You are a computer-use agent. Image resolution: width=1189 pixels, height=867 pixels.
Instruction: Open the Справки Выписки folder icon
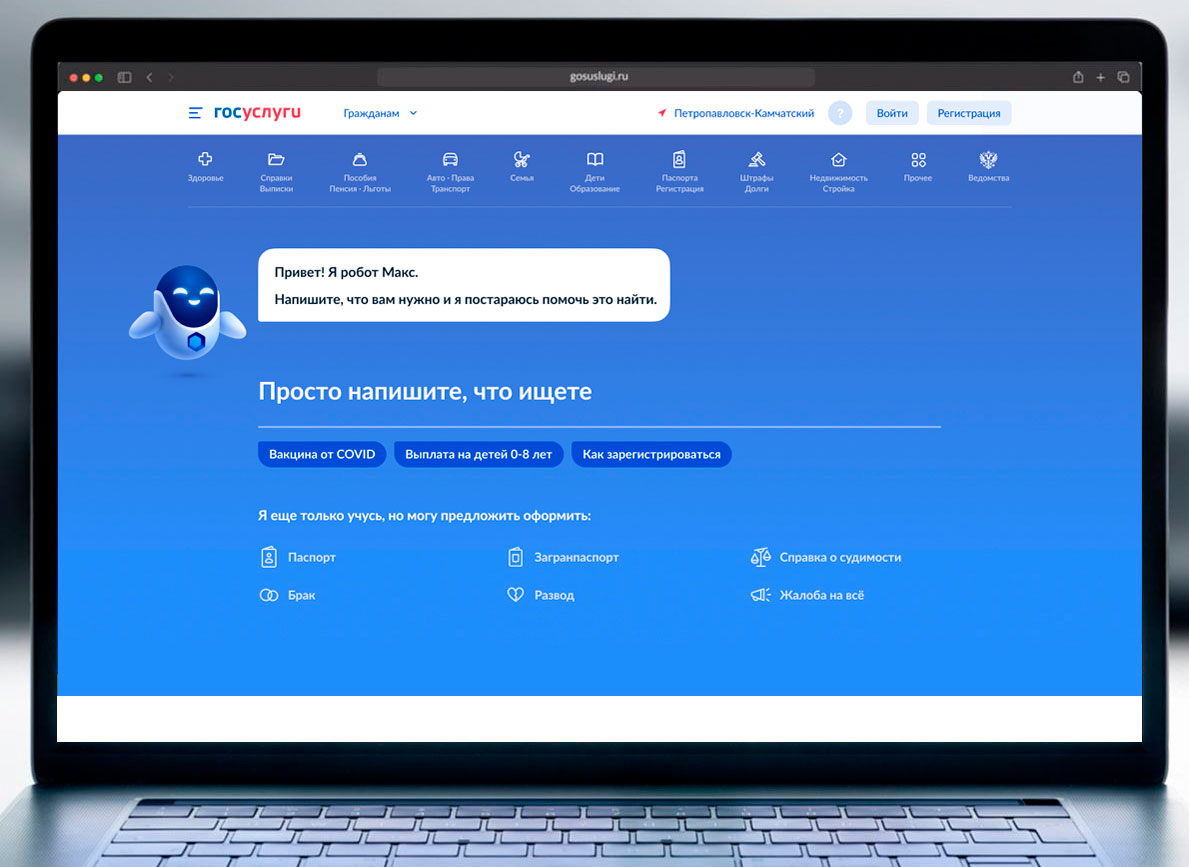276,159
